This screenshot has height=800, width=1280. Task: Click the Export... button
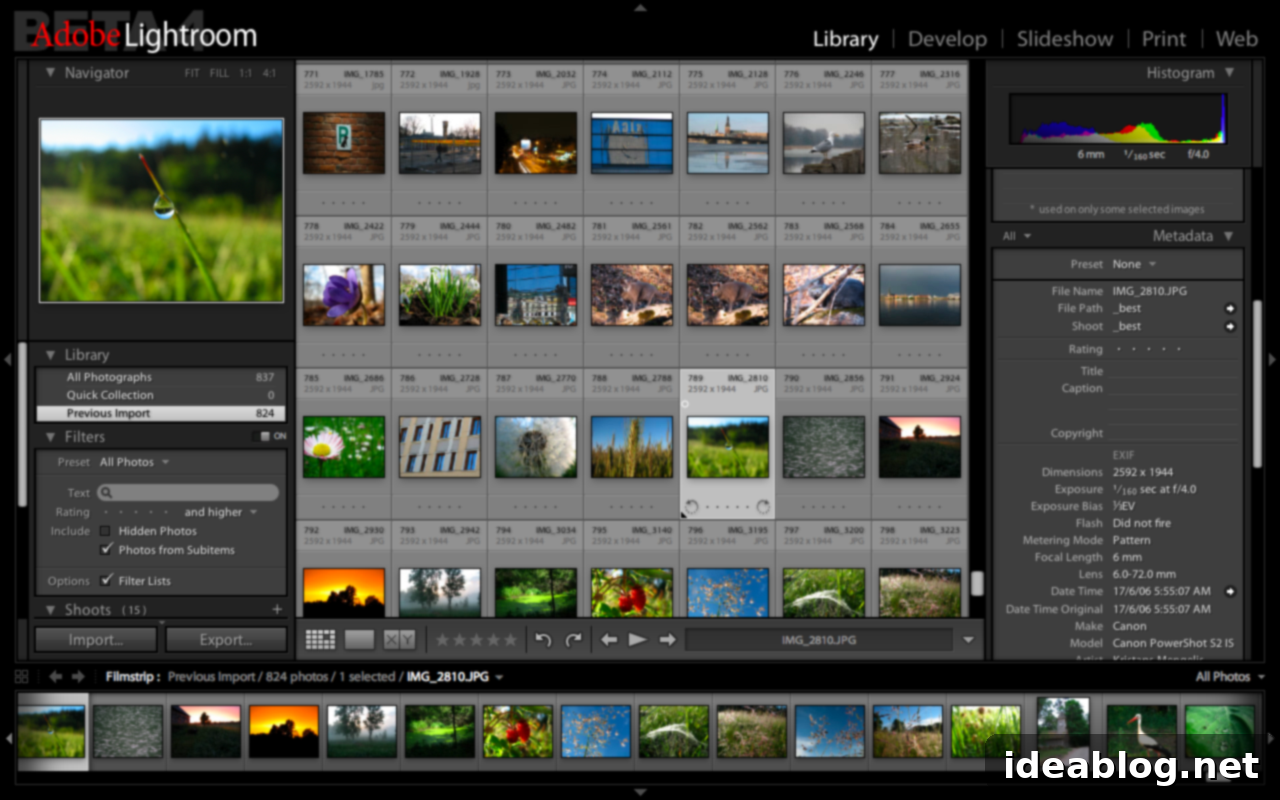225,640
